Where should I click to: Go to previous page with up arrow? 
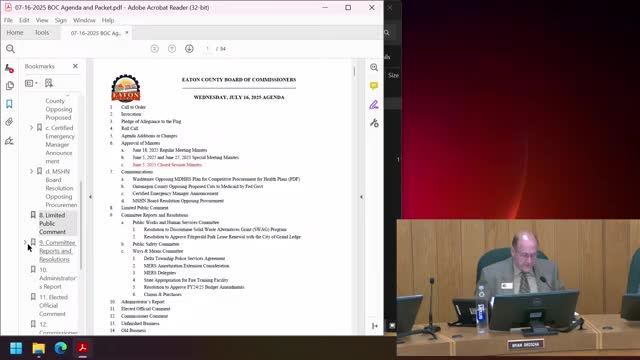click(x=172, y=49)
